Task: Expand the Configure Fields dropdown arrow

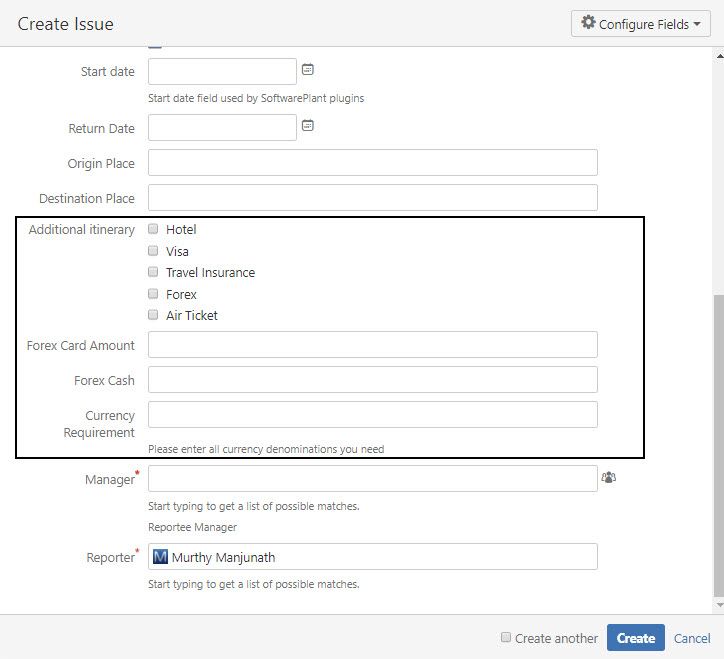Action: [697, 24]
